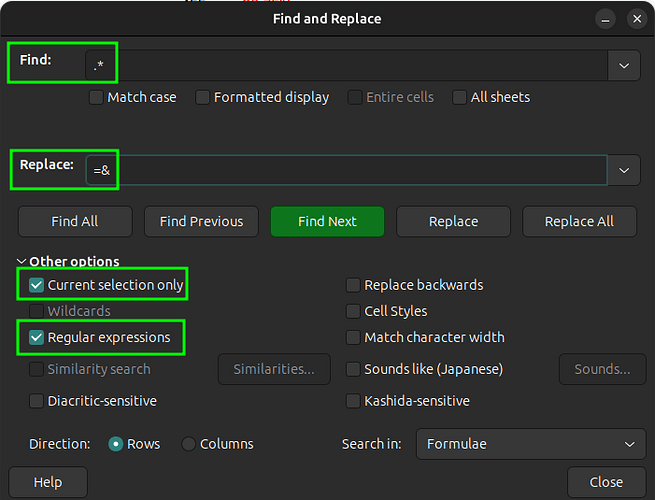Disable Regular expressions option
This screenshot has width=655, height=500.
pos(37,337)
